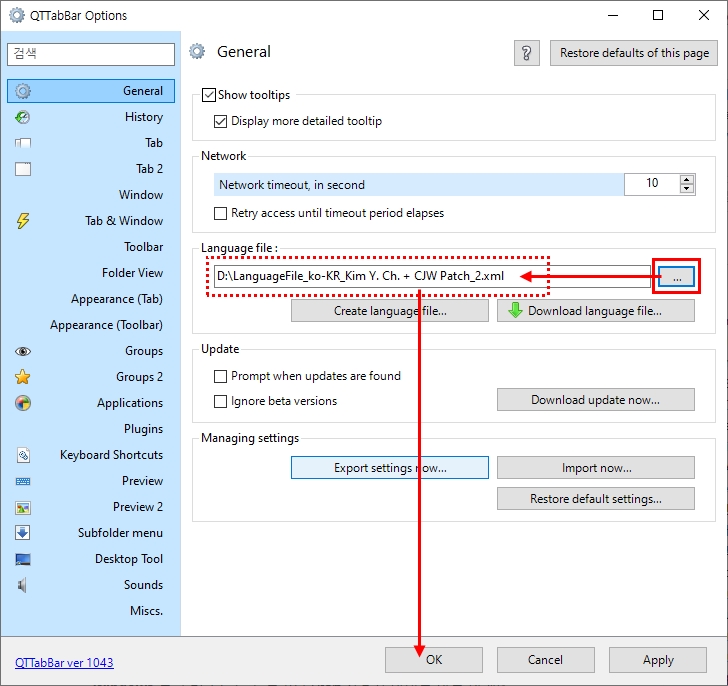728x686 pixels.
Task: Click the History clock icon in sidebar
Action: 23,117
